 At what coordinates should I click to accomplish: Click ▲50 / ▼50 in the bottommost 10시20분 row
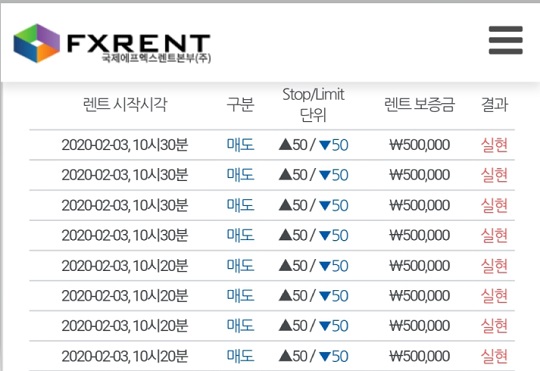313,356
